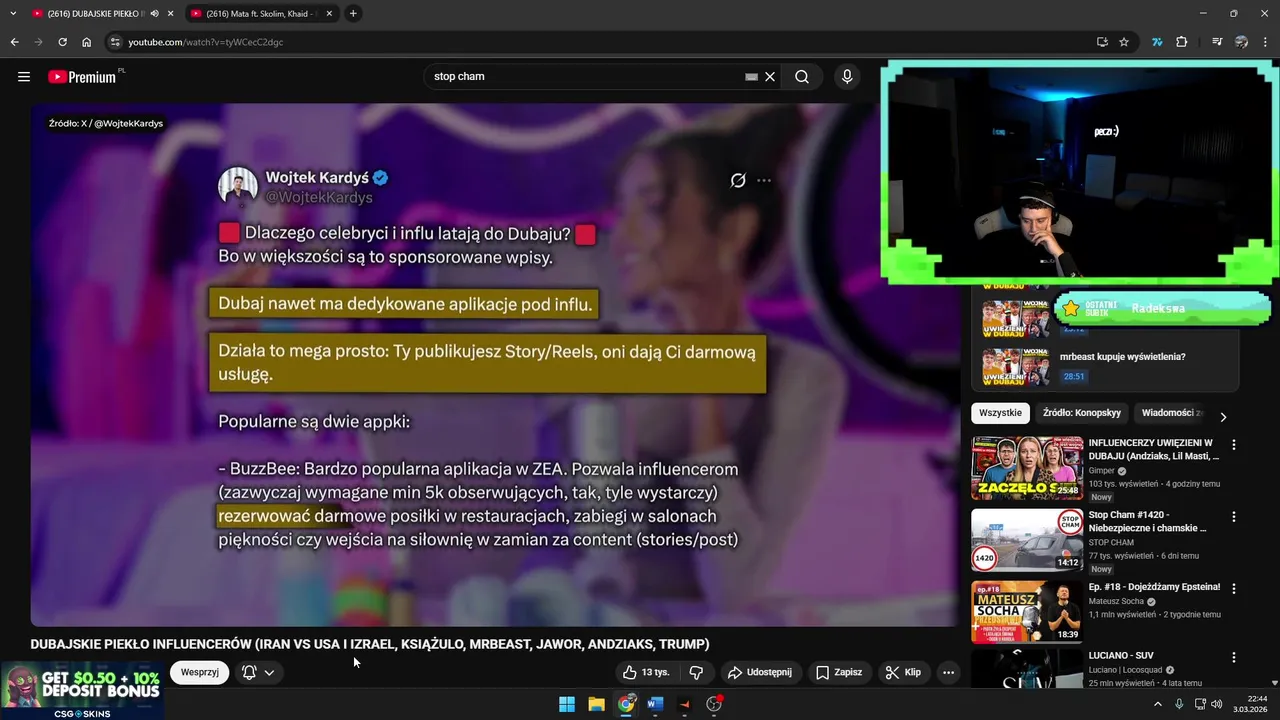
Task: Open 'Ep. #18 - Dojeżdżamy Epsteina!' video
Action: [x=1154, y=587]
